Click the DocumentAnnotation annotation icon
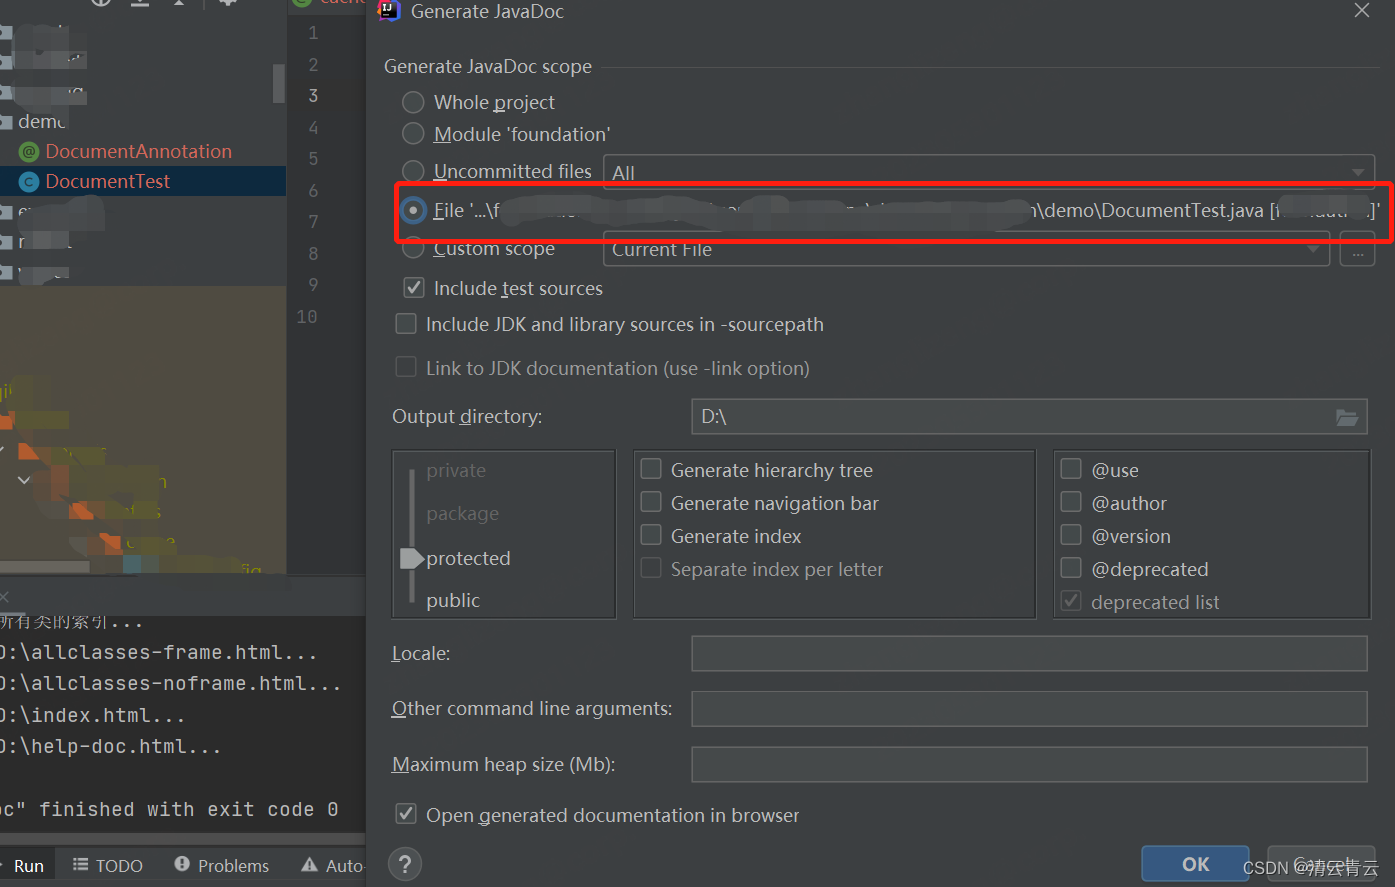The image size is (1395, 887). [x=29, y=152]
